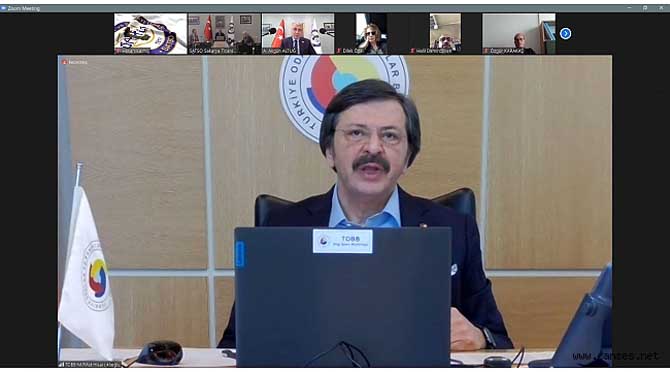Click the signal strength icon beside speaker name

click(x=62, y=365)
